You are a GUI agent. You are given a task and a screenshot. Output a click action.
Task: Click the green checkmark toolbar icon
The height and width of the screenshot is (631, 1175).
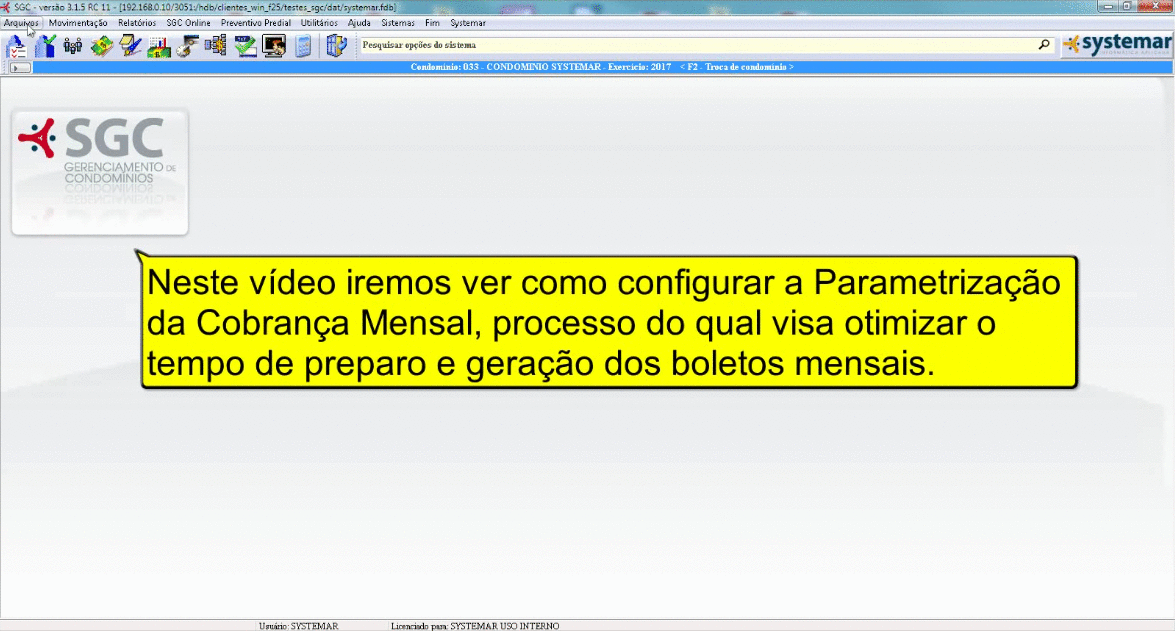point(245,45)
